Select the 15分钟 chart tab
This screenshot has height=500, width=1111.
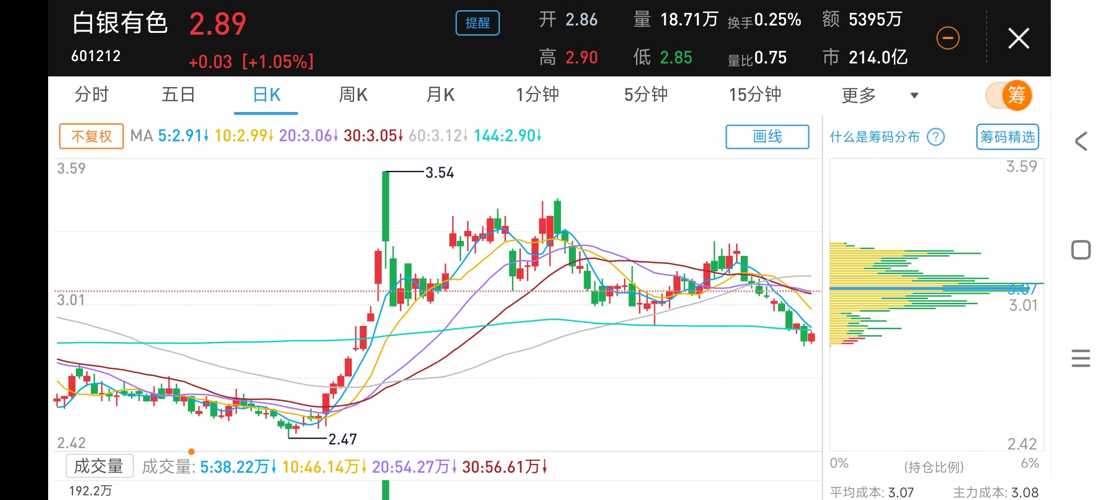755,95
